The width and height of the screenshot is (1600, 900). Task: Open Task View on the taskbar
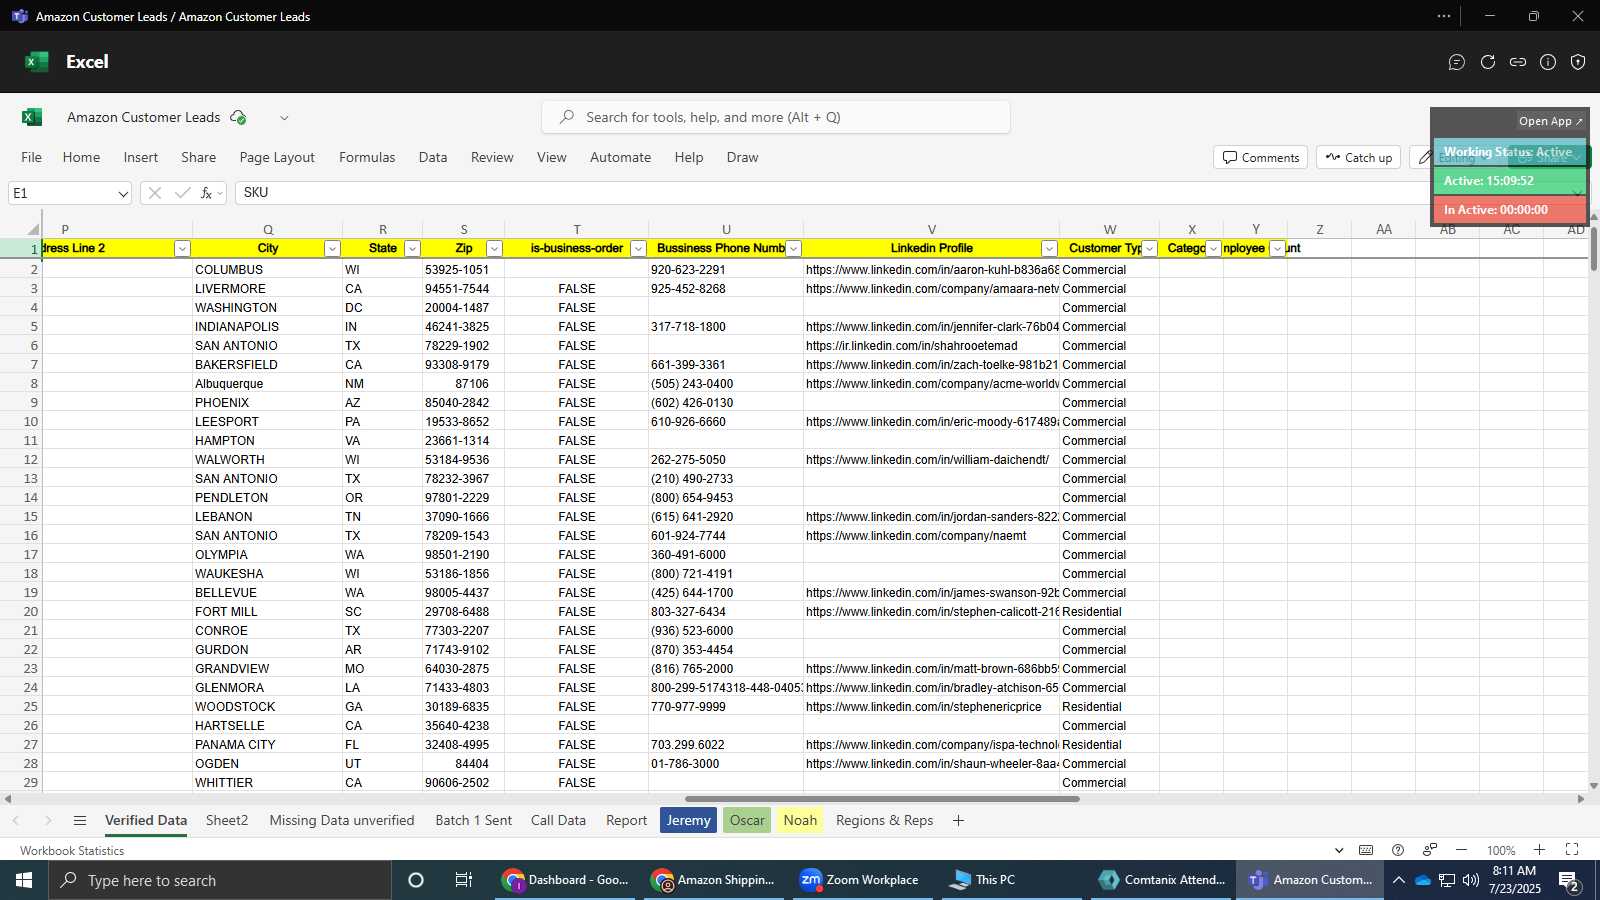point(464,880)
